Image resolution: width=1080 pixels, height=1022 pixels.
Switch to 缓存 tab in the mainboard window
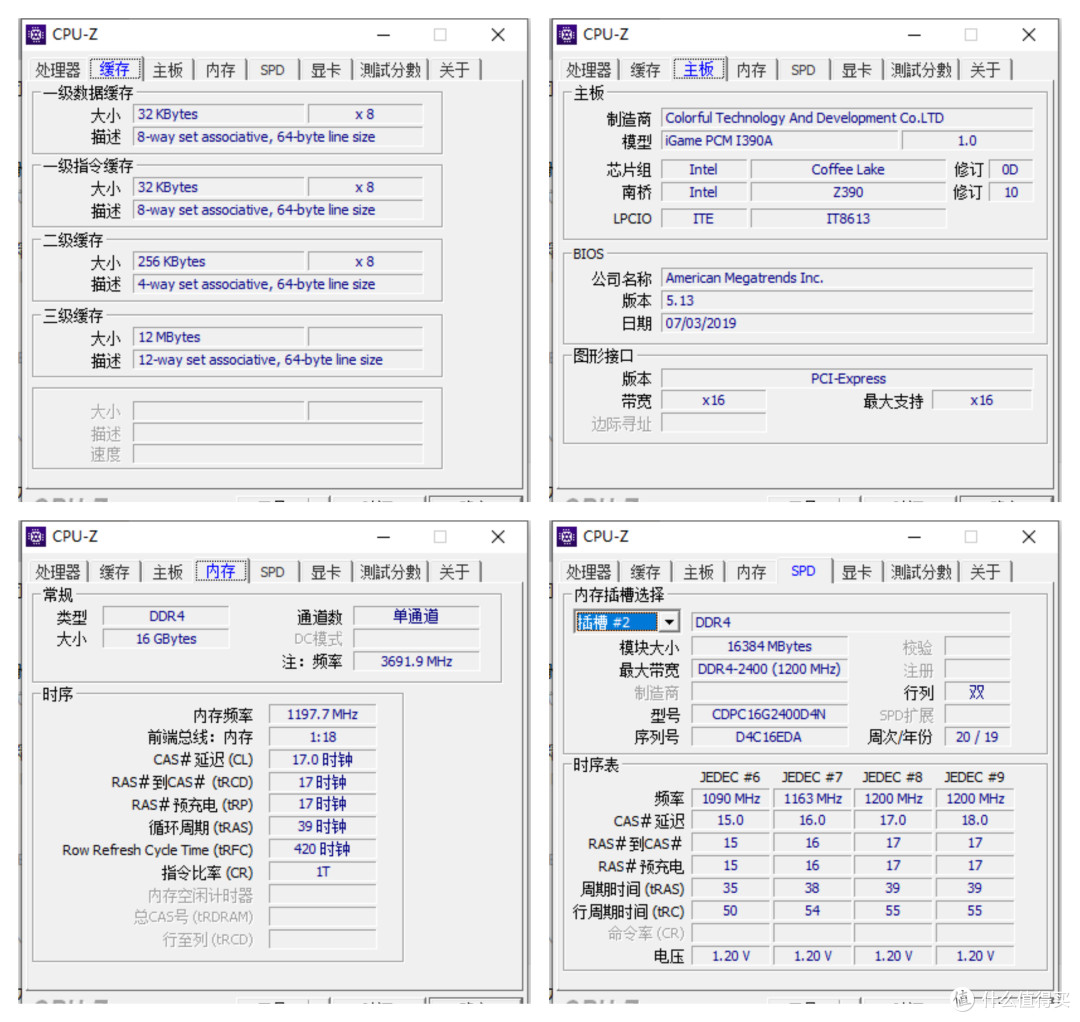coord(645,70)
